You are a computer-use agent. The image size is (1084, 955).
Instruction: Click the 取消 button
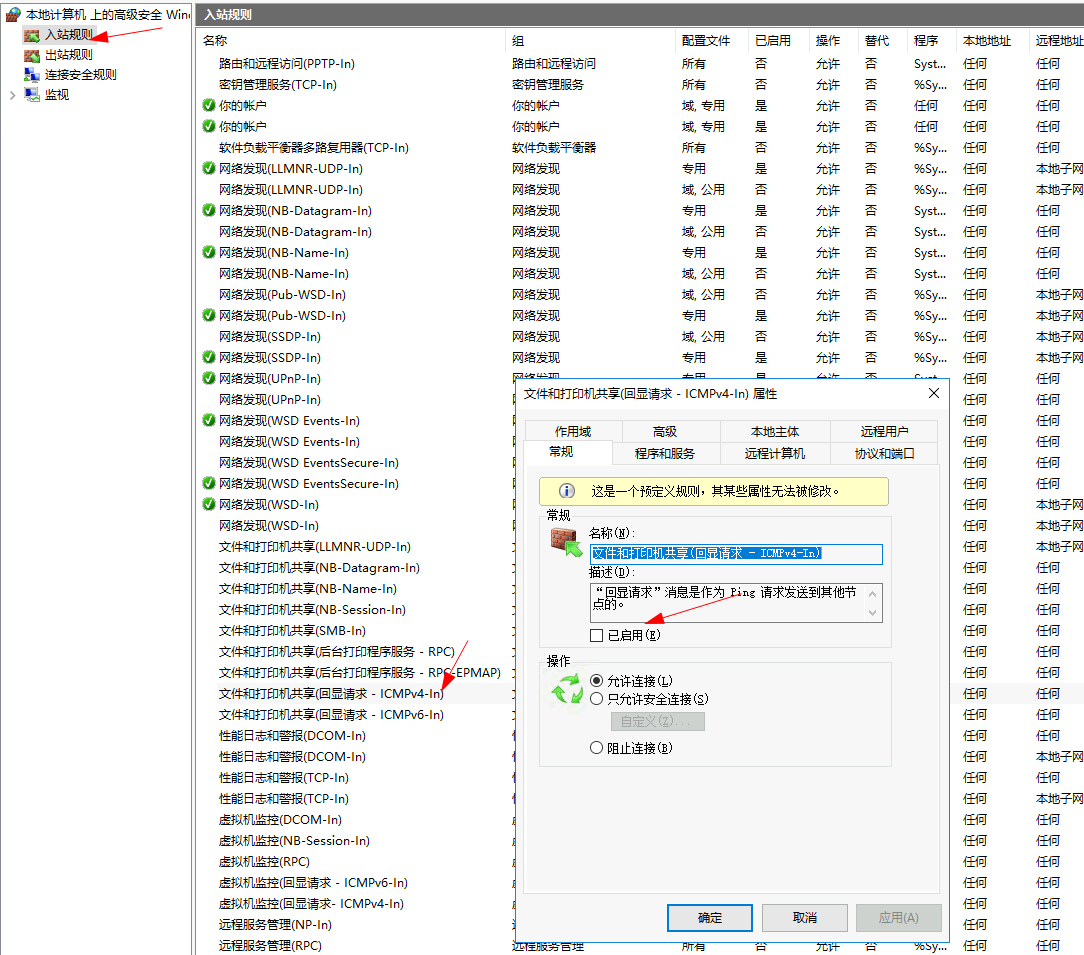point(804,917)
